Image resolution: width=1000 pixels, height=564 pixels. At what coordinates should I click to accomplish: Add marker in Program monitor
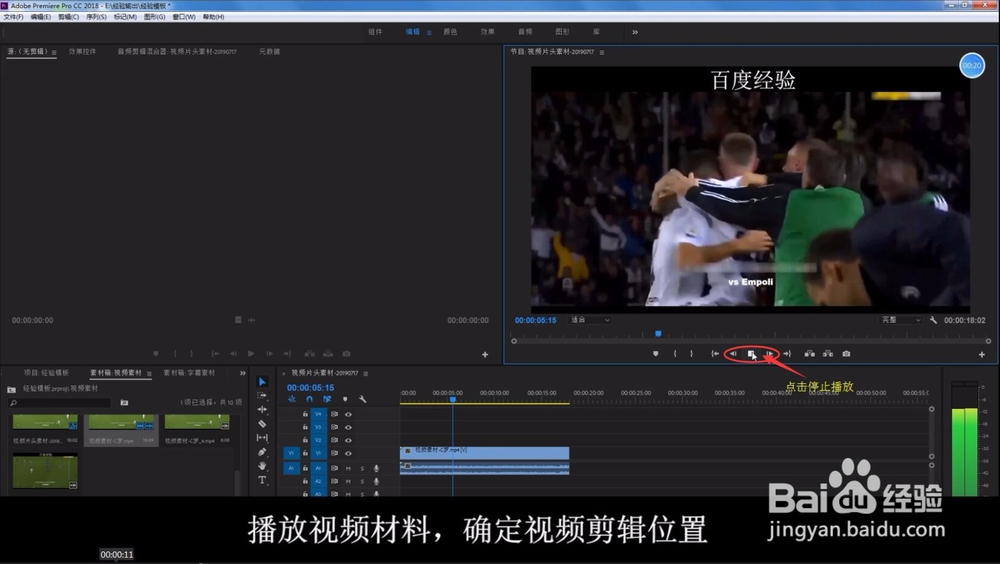pos(656,353)
